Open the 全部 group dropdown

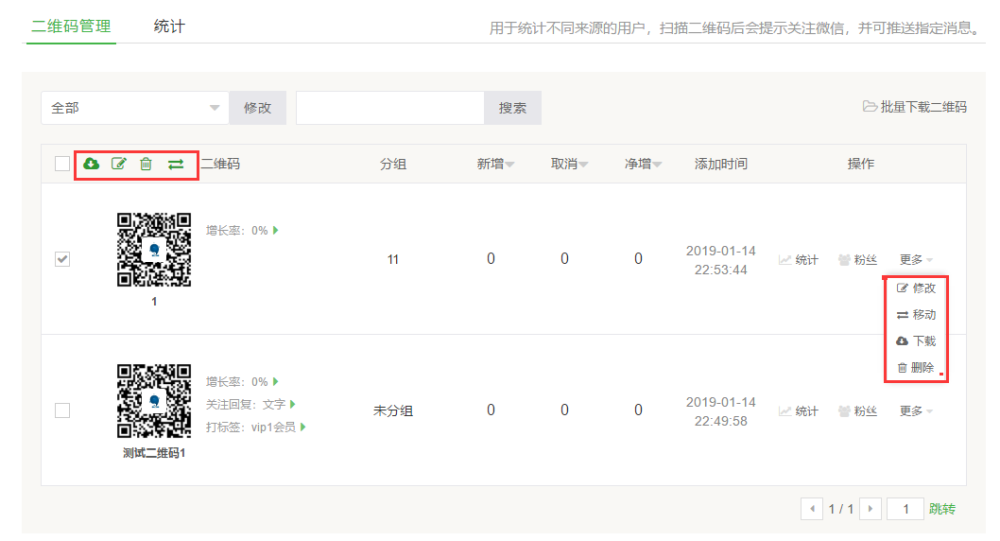pos(135,108)
